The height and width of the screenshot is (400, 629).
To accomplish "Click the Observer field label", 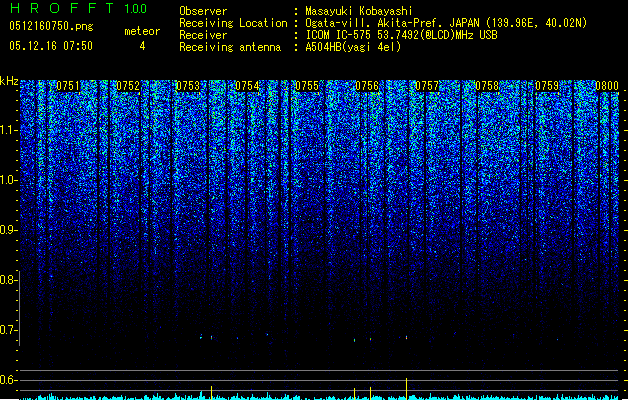I will click(x=203, y=11).
